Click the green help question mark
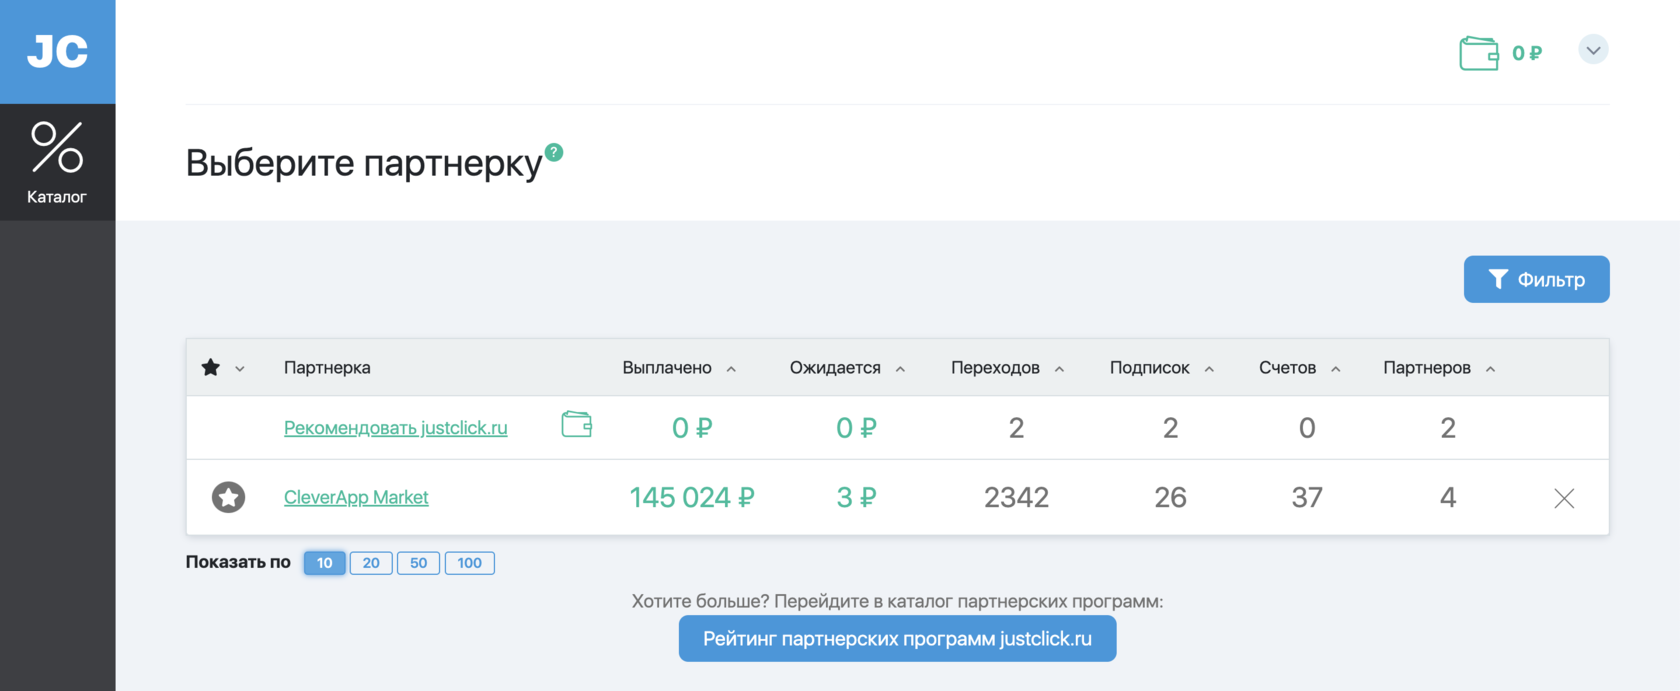 554,152
